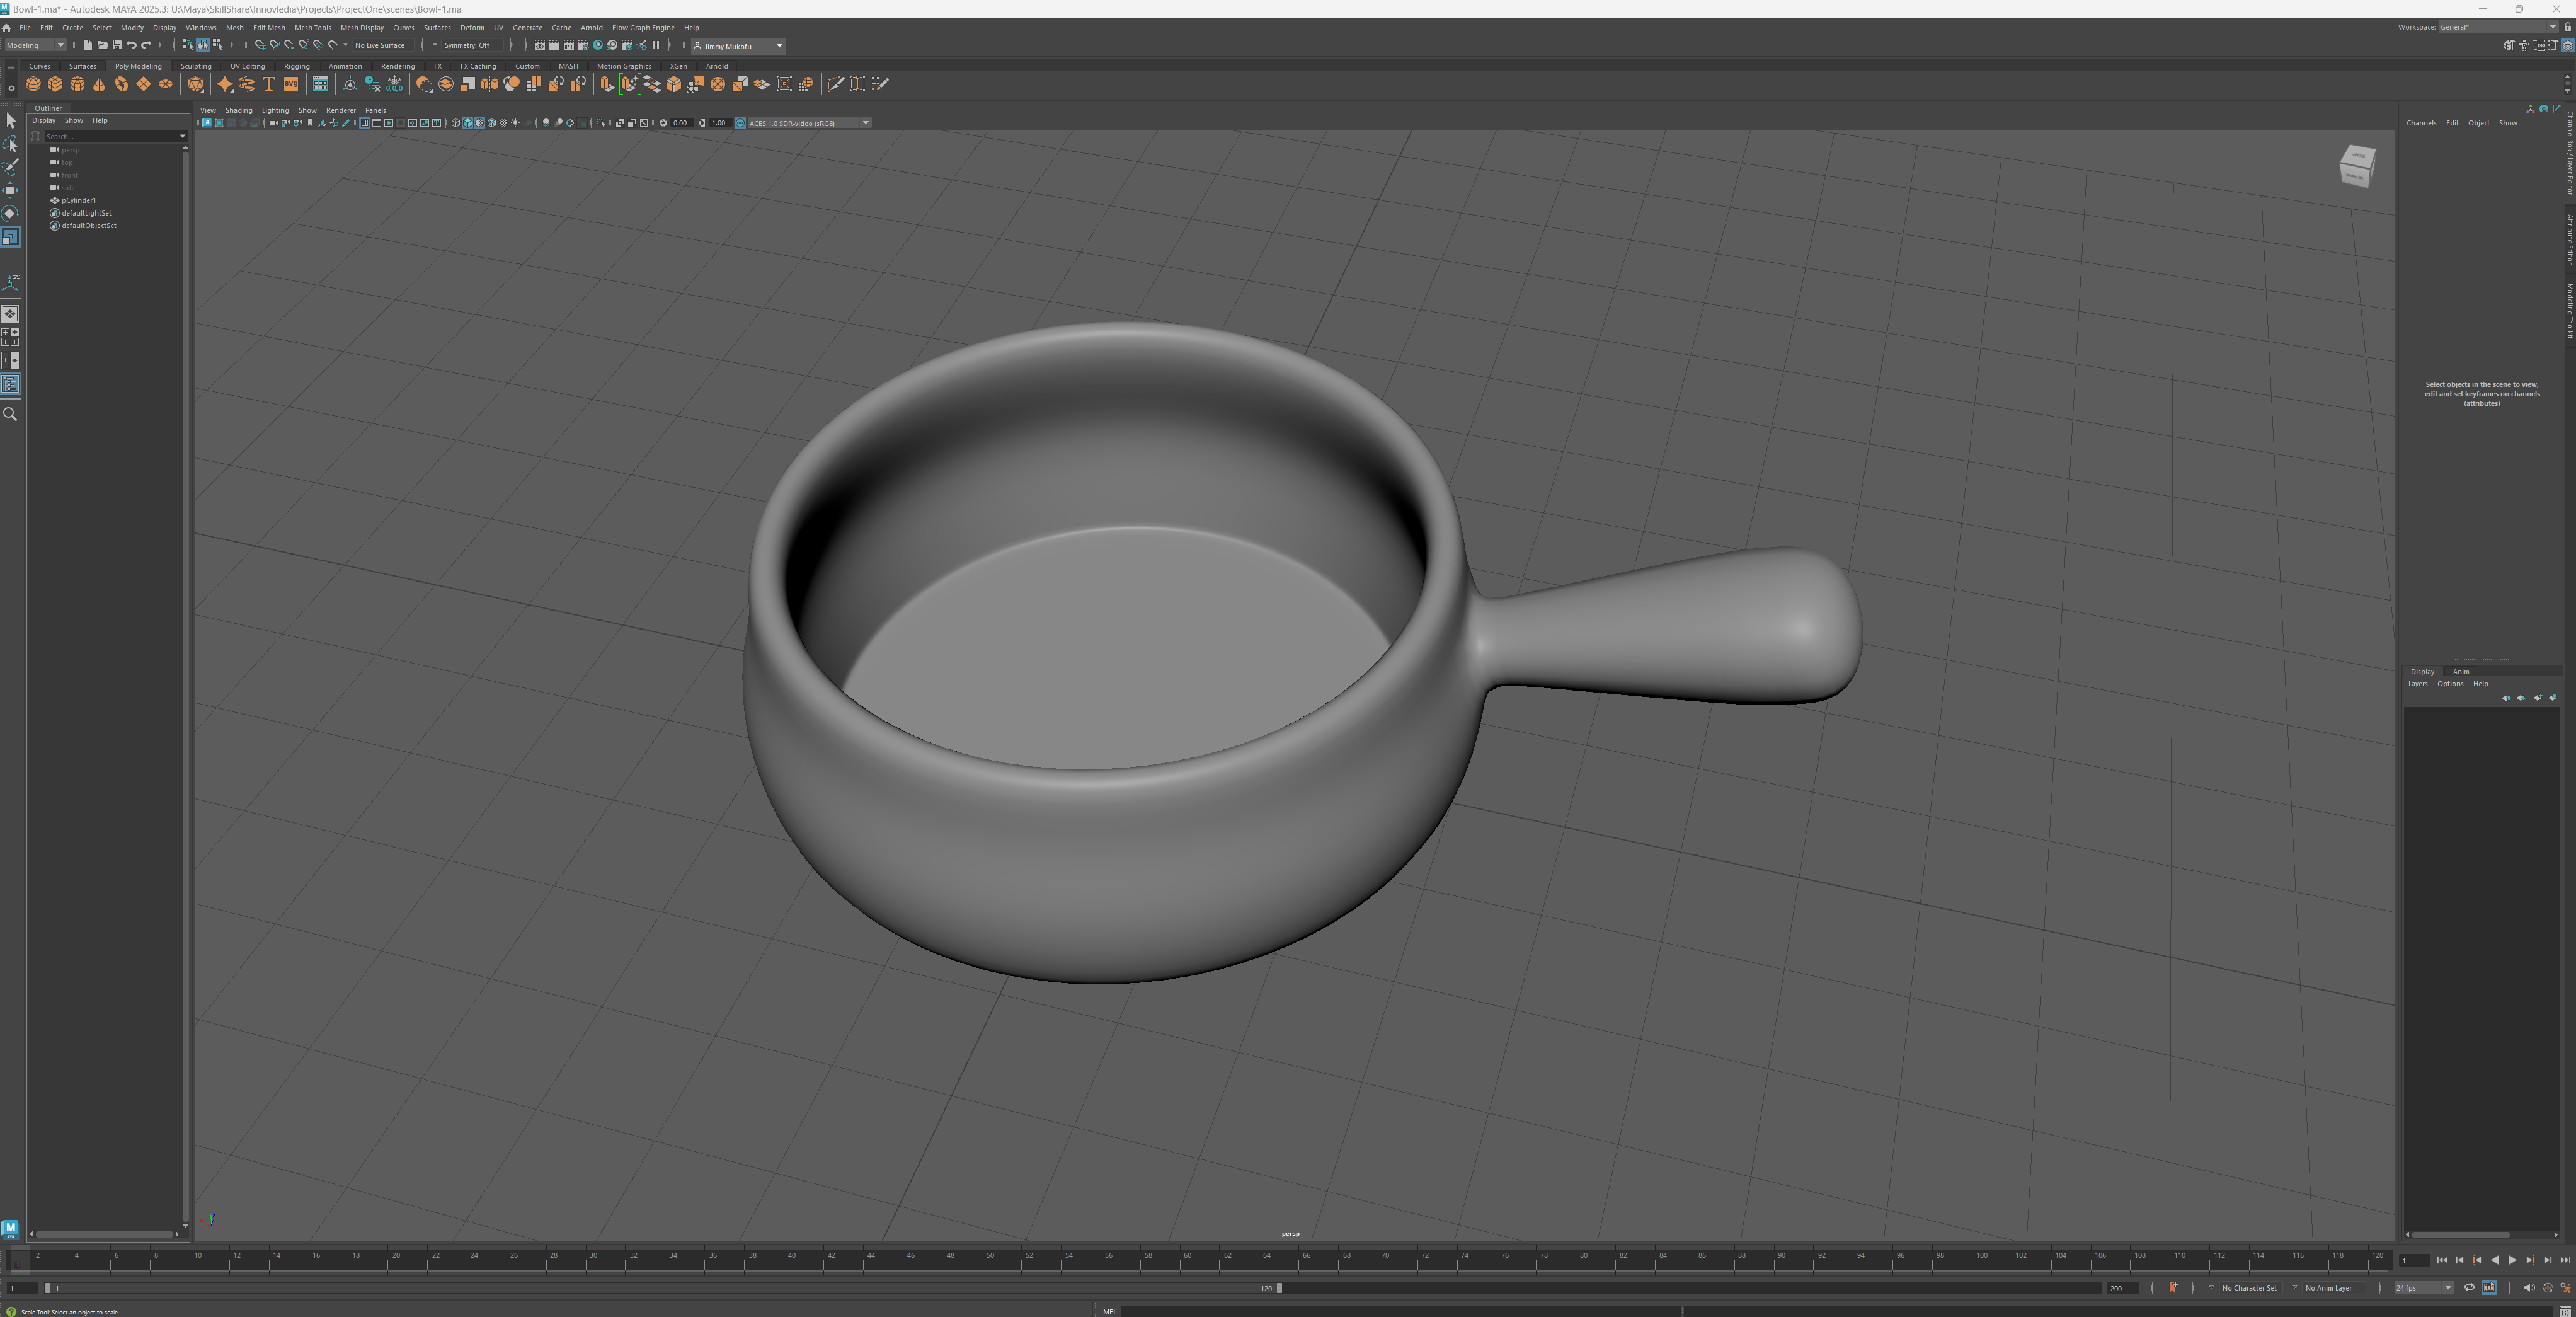2576x1317 pixels.
Task: Toggle view transform ON button
Action: coord(740,123)
